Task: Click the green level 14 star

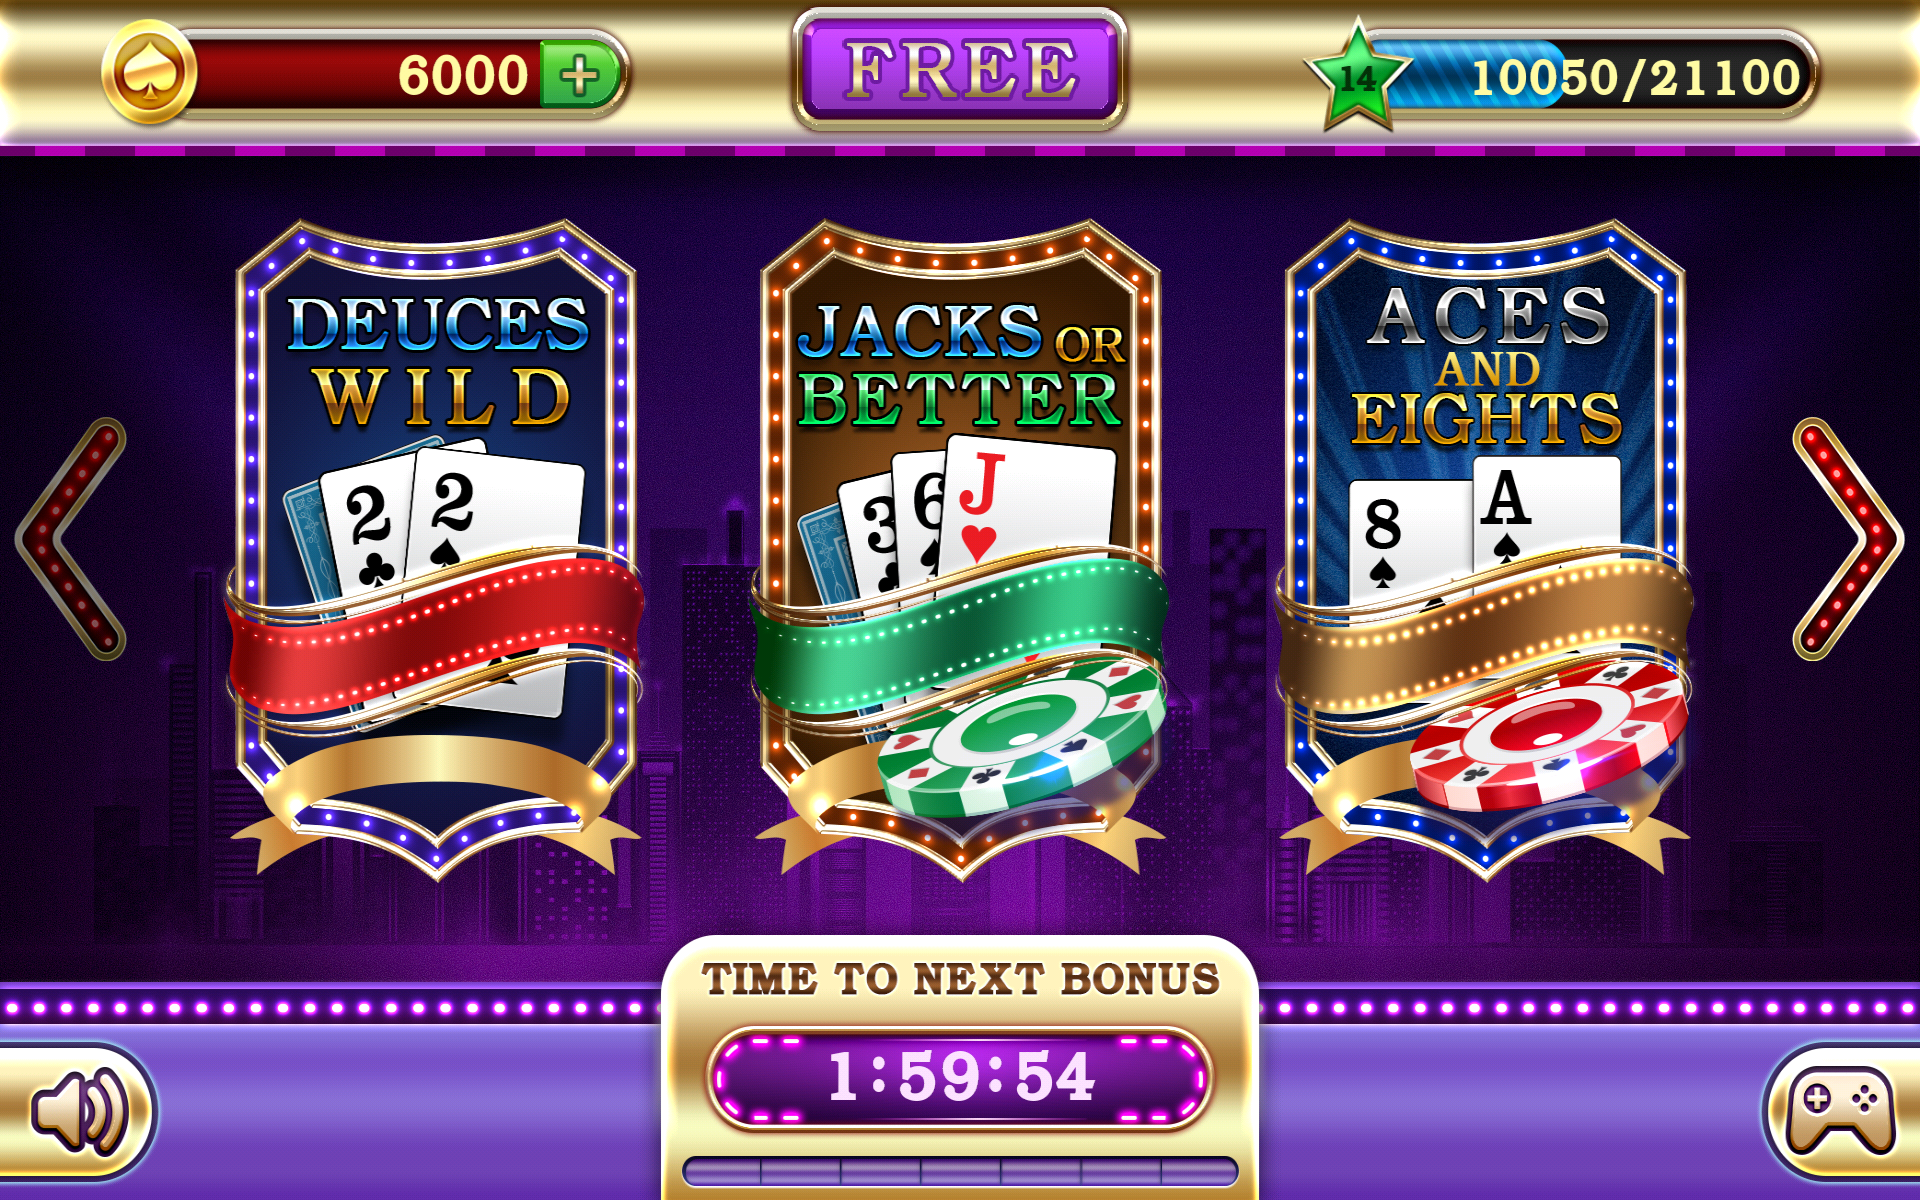Action: pos(1358,76)
